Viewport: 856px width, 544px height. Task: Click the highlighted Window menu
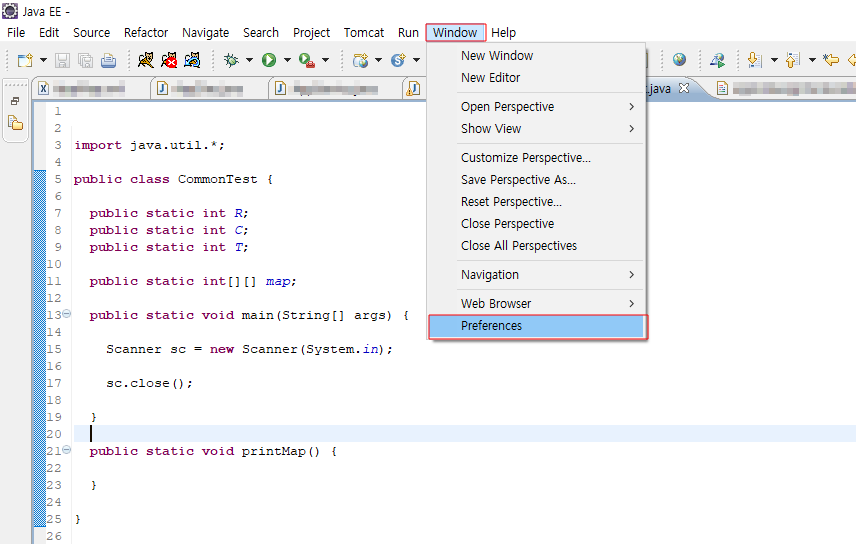[455, 33]
